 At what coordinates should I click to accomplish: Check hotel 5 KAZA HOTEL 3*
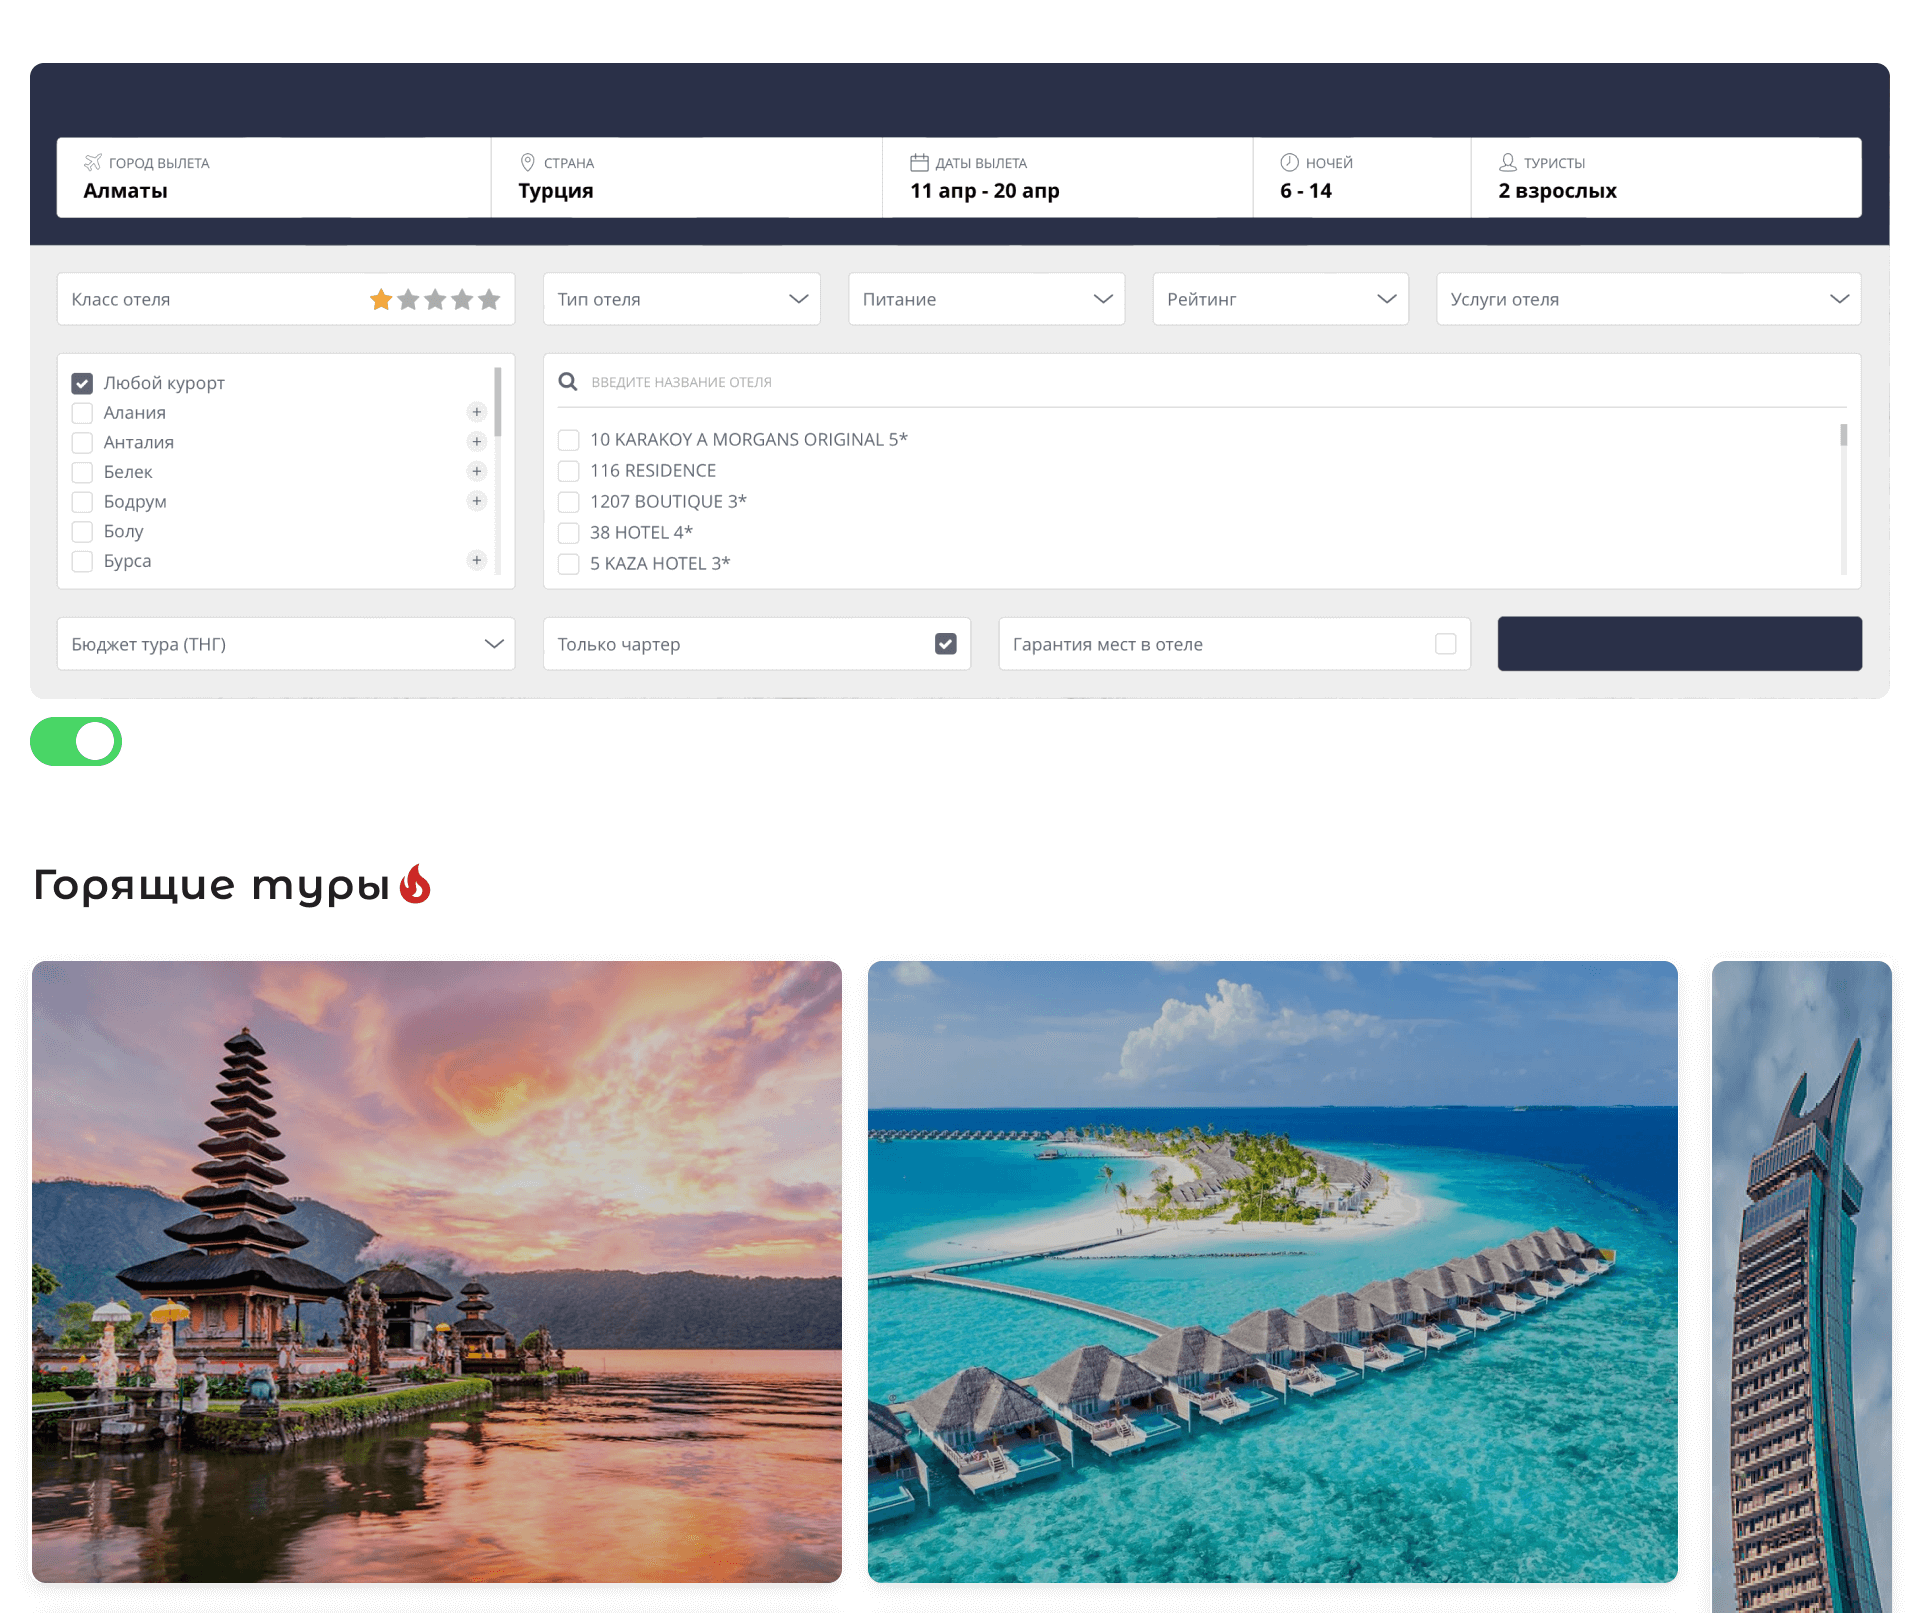pyautogui.click(x=569, y=564)
